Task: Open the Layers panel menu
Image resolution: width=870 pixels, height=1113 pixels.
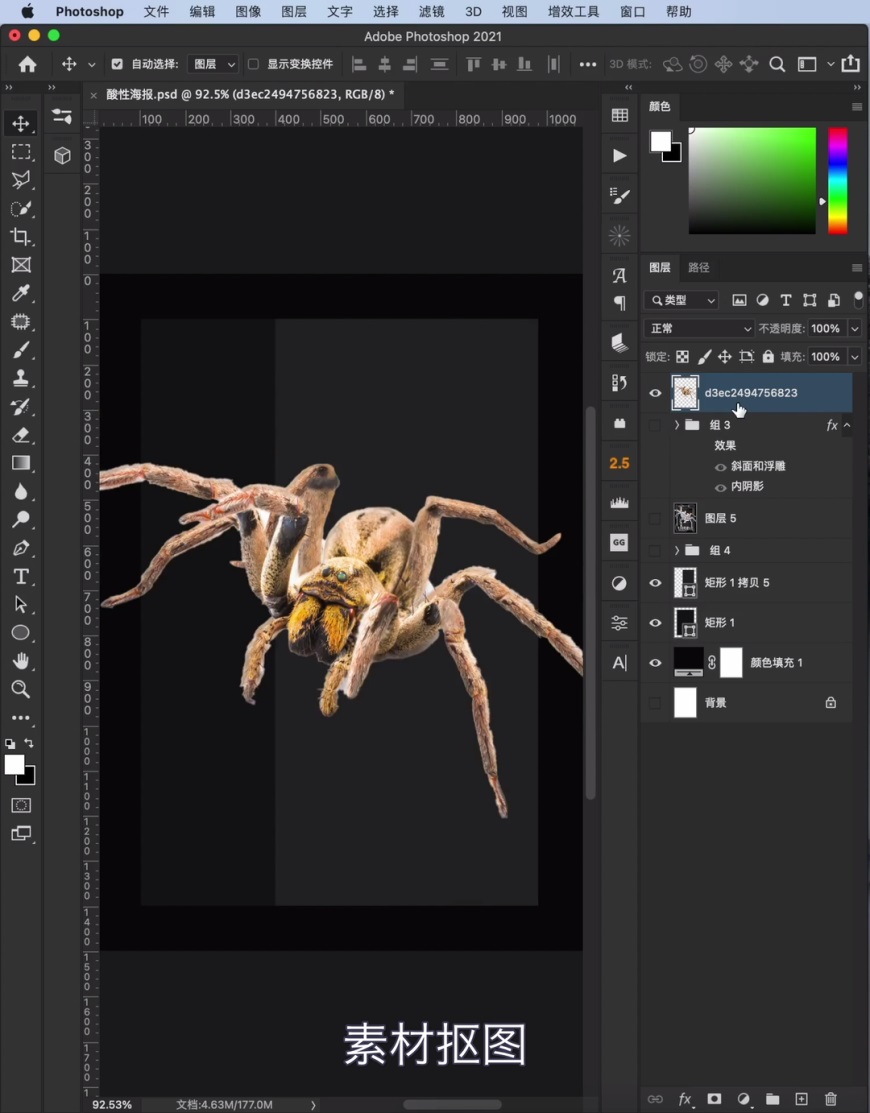Action: point(857,268)
